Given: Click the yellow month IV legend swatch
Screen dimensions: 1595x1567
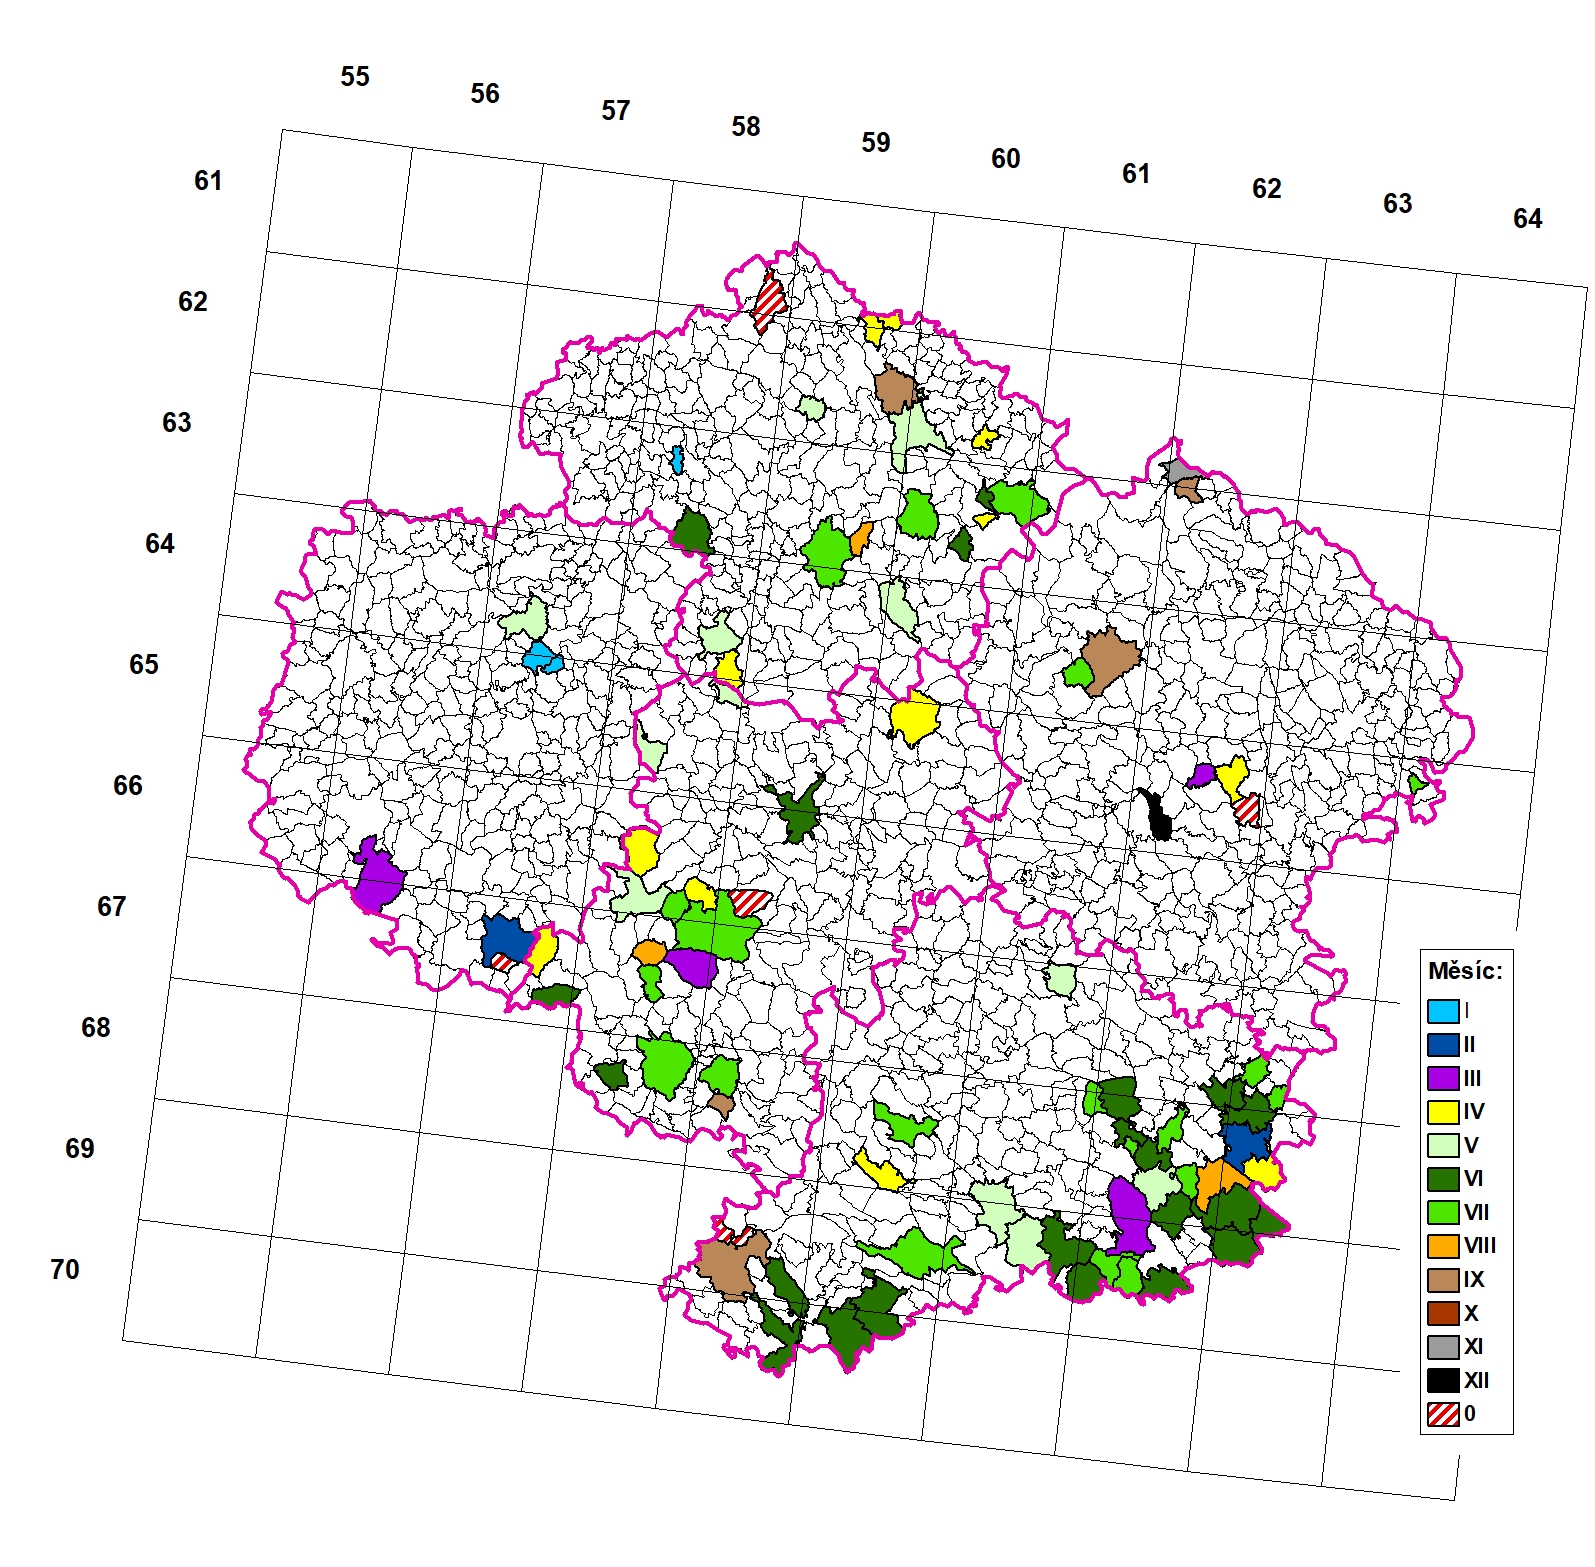Looking at the screenshot, I should (x=1443, y=1112).
